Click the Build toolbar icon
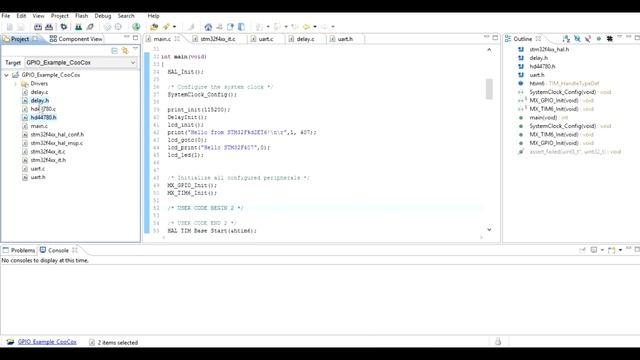The width and height of the screenshot is (640, 360). (38, 27)
